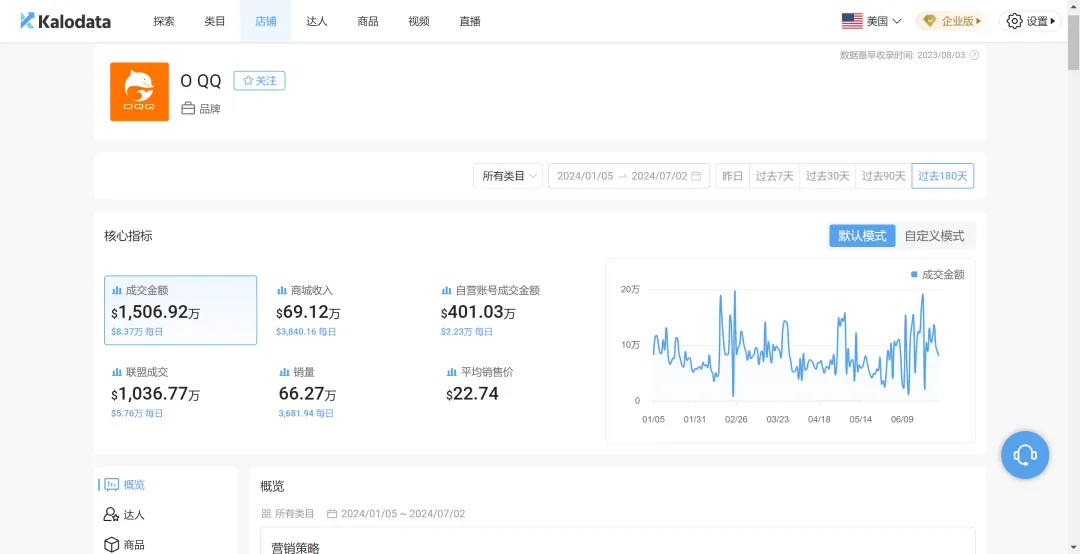Open the 美国 country selector dropdown
This screenshot has width=1080, height=554.
tap(871, 21)
